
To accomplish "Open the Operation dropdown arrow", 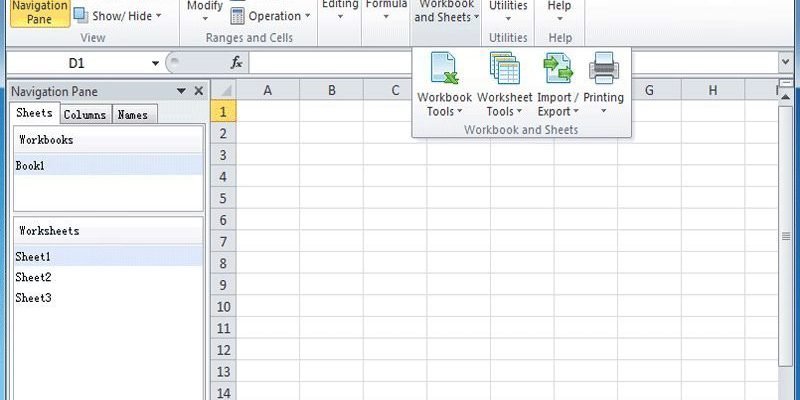I will coord(308,16).
